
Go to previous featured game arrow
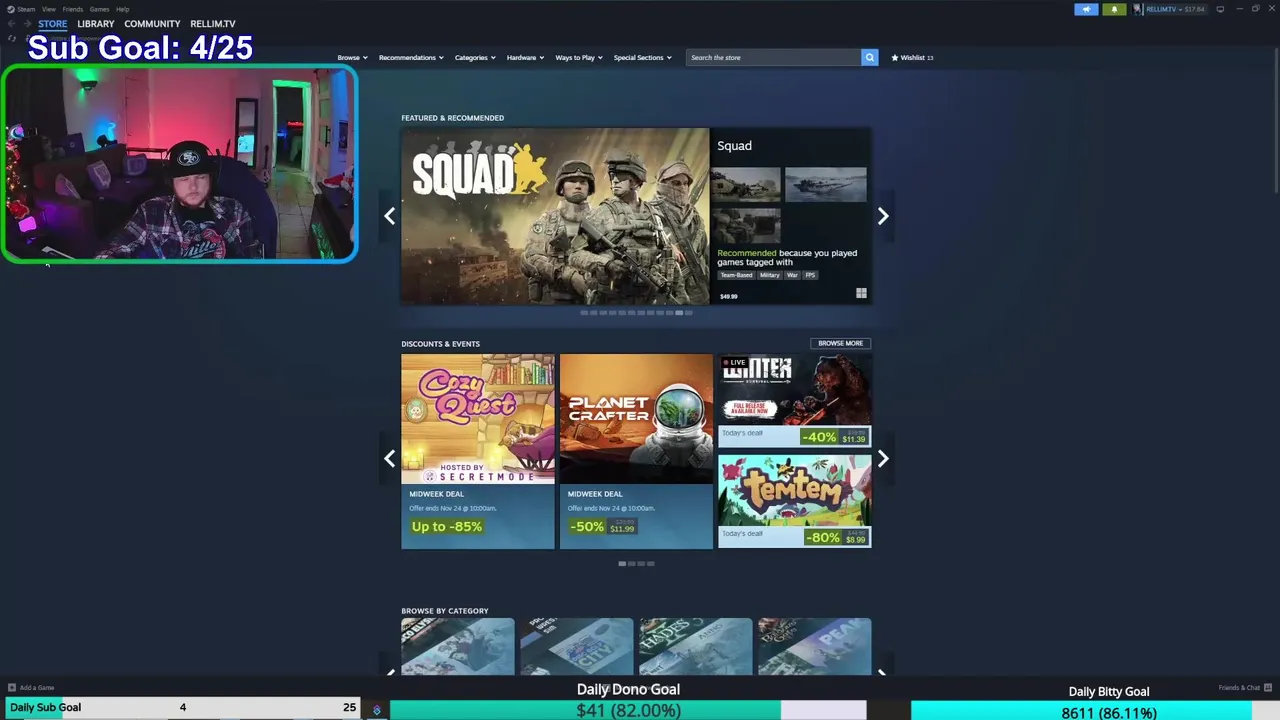coord(390,216)
